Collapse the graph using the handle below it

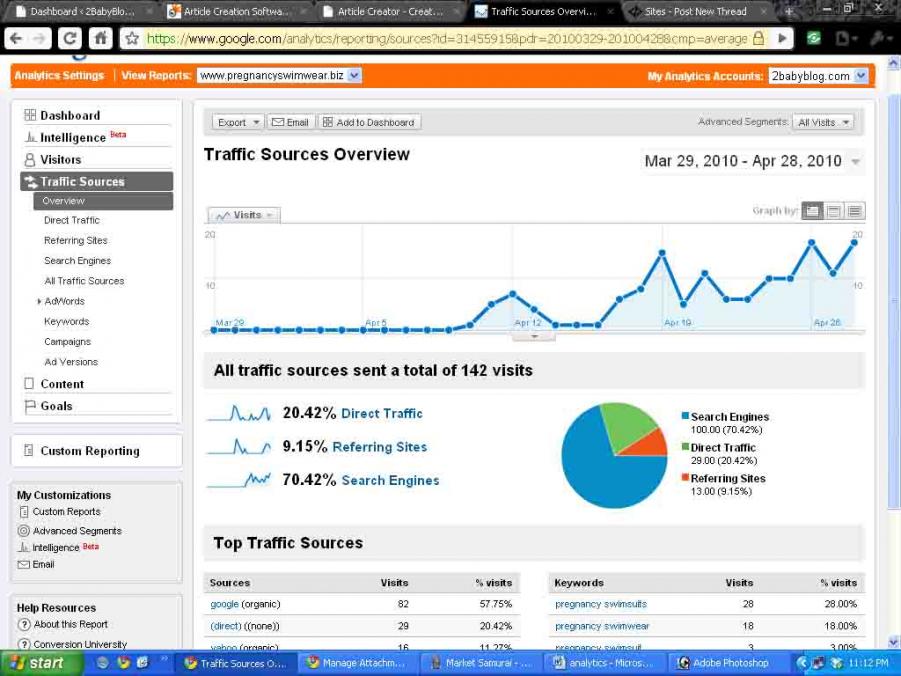tap(534, 336)
